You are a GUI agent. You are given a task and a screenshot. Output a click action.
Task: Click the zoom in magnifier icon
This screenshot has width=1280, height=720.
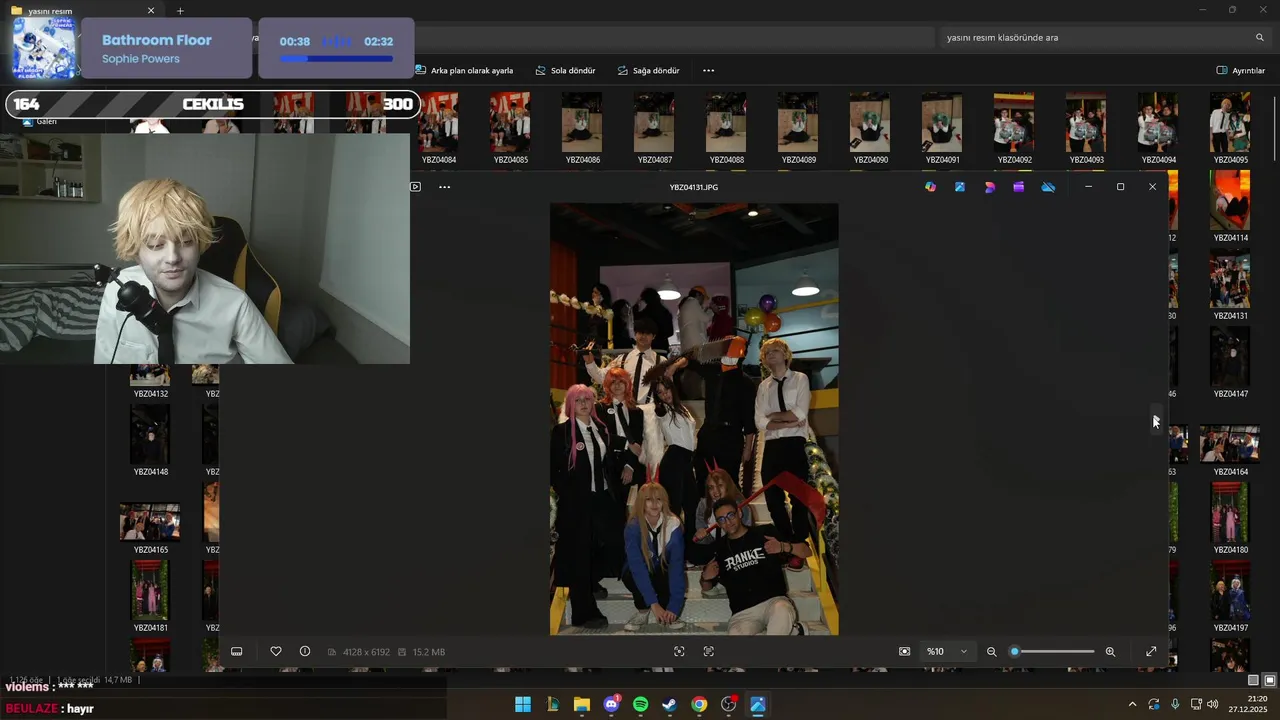[x=1110, y=652]
